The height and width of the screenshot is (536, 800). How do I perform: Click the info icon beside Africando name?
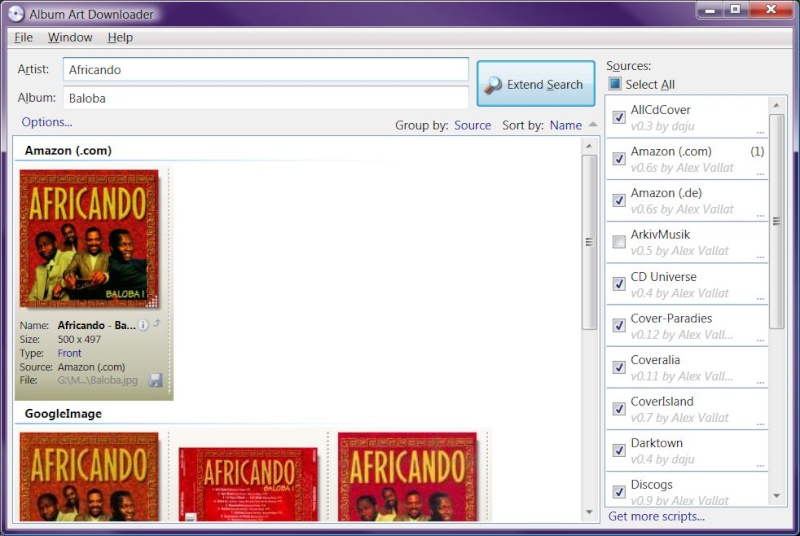click(x=143, y=325)
